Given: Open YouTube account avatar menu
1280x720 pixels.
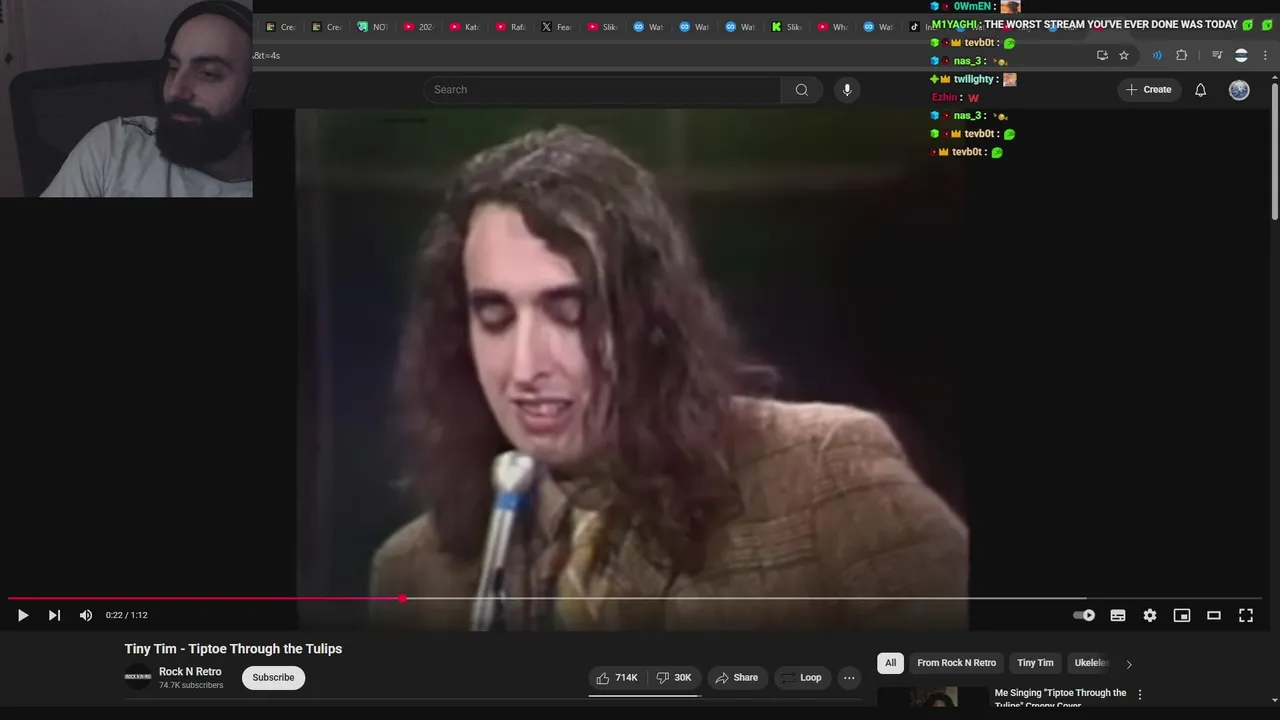Looking at the screenshot, I should (x=1239, y=90).
